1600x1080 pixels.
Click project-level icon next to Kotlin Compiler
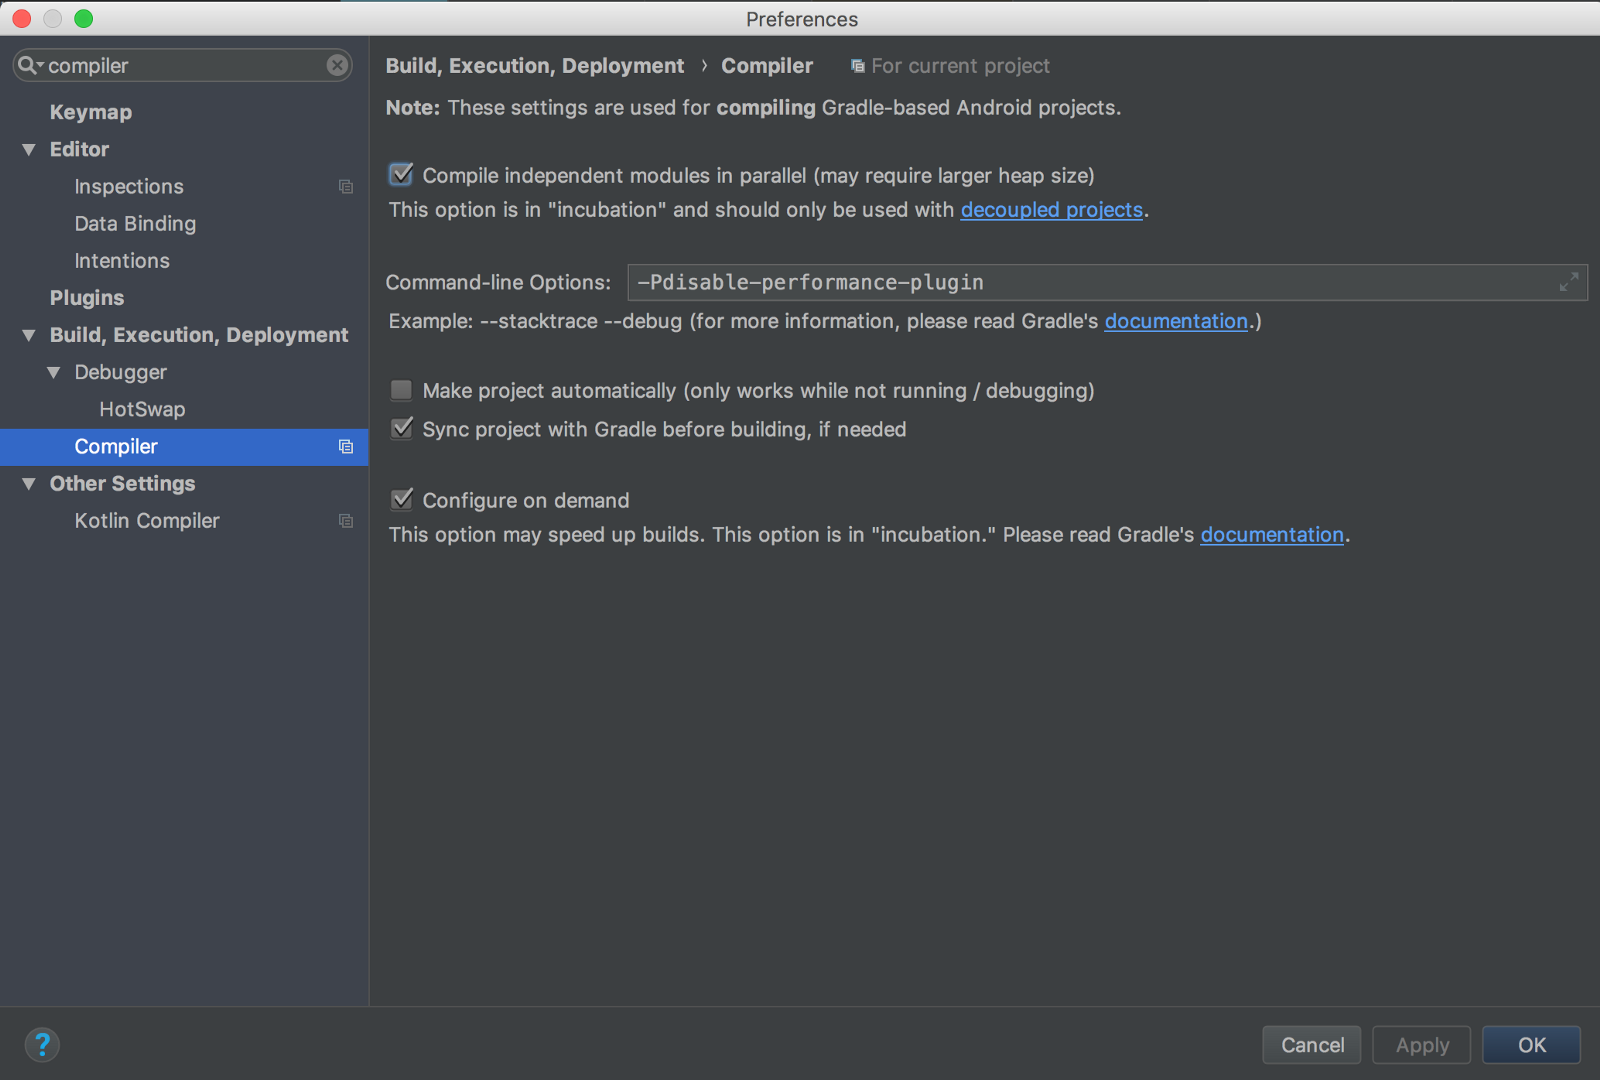point(346,521)
